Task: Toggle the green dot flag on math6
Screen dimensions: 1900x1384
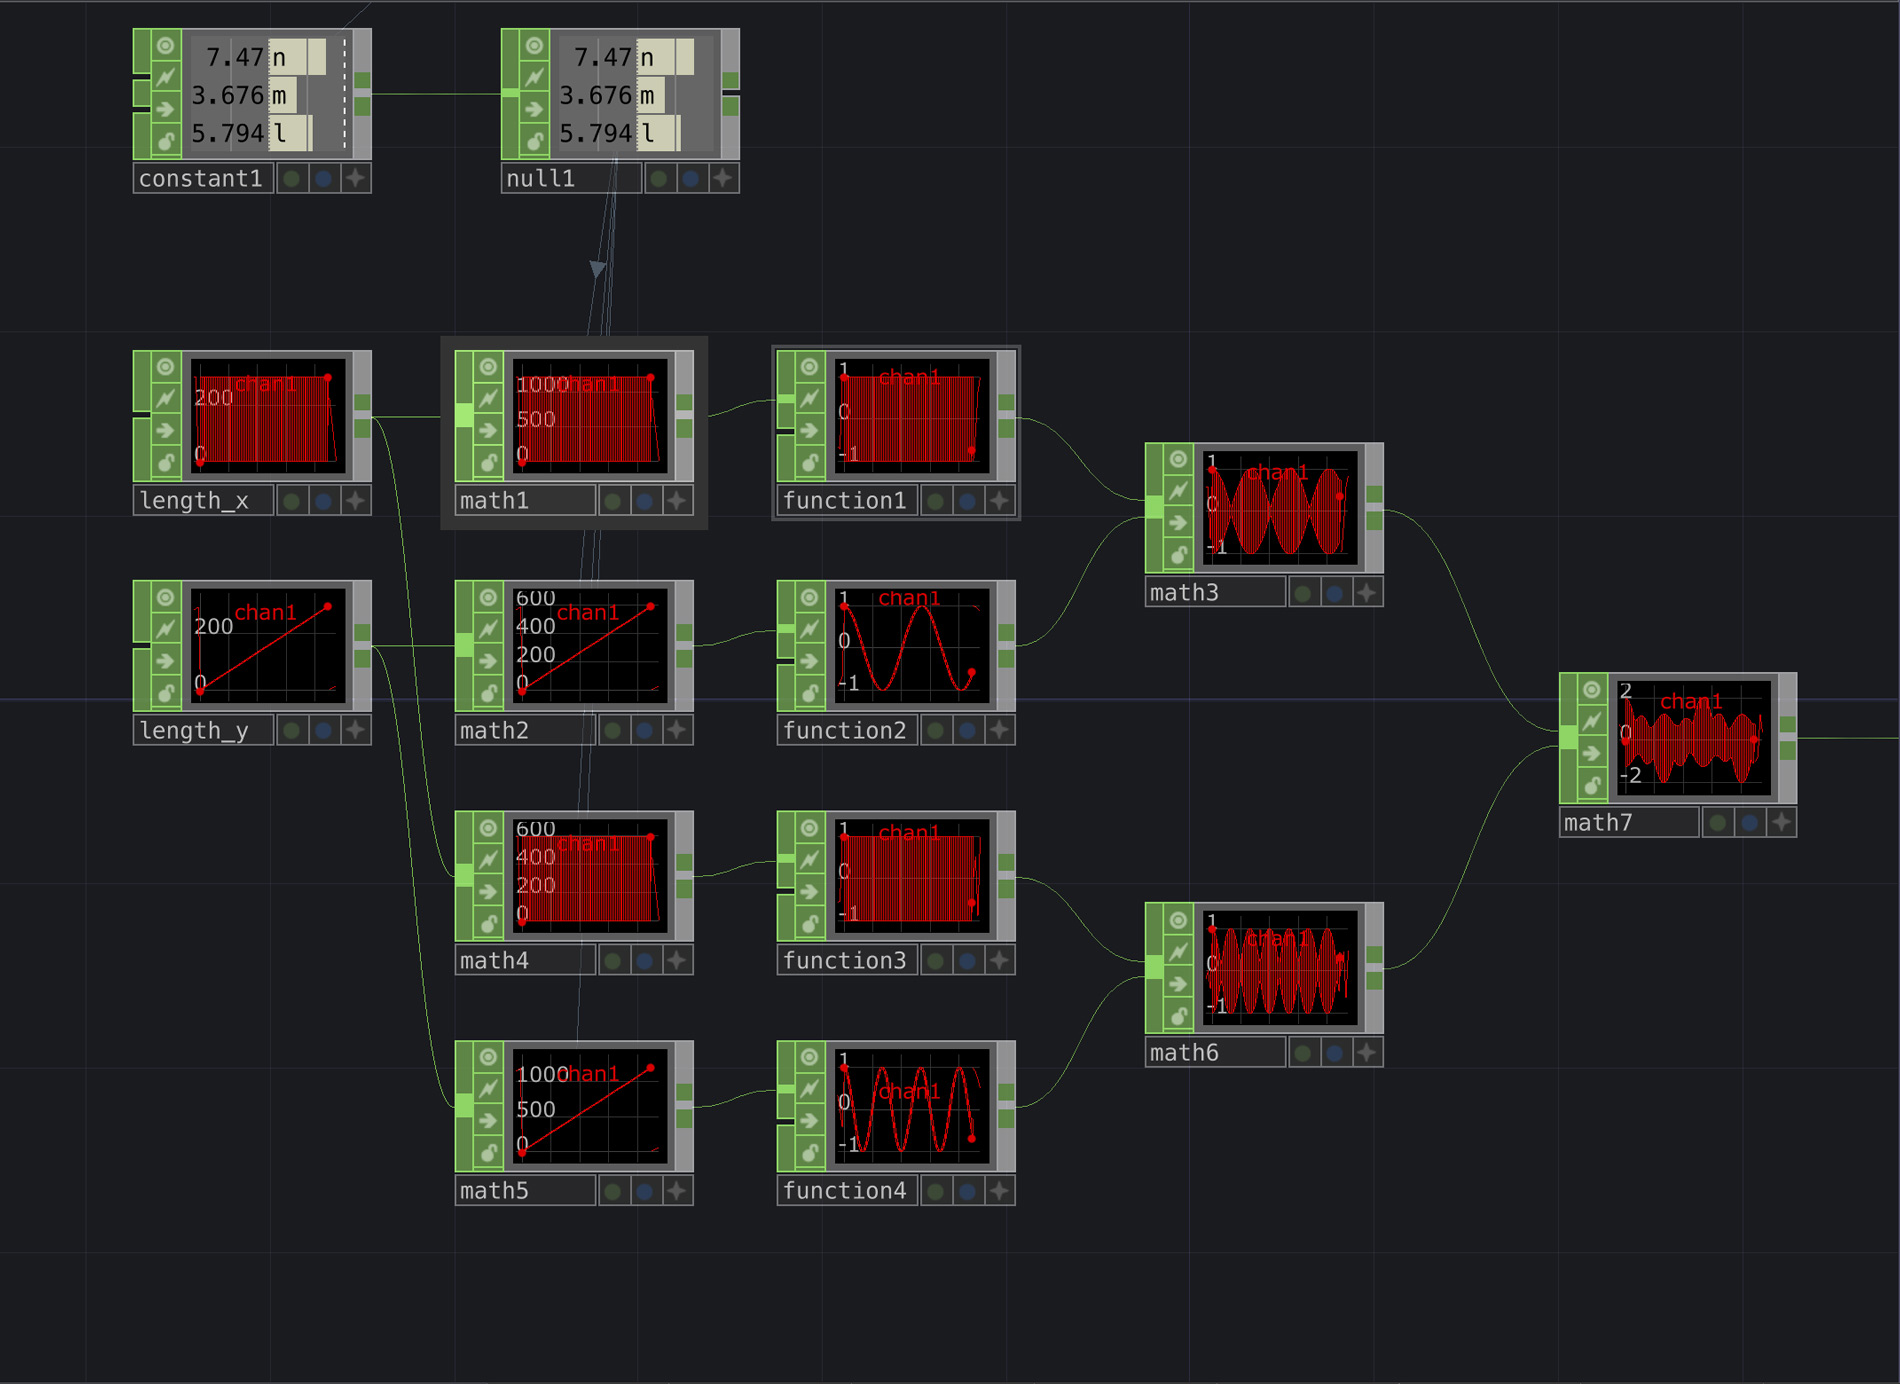Action: (x=1304, y=1053)
